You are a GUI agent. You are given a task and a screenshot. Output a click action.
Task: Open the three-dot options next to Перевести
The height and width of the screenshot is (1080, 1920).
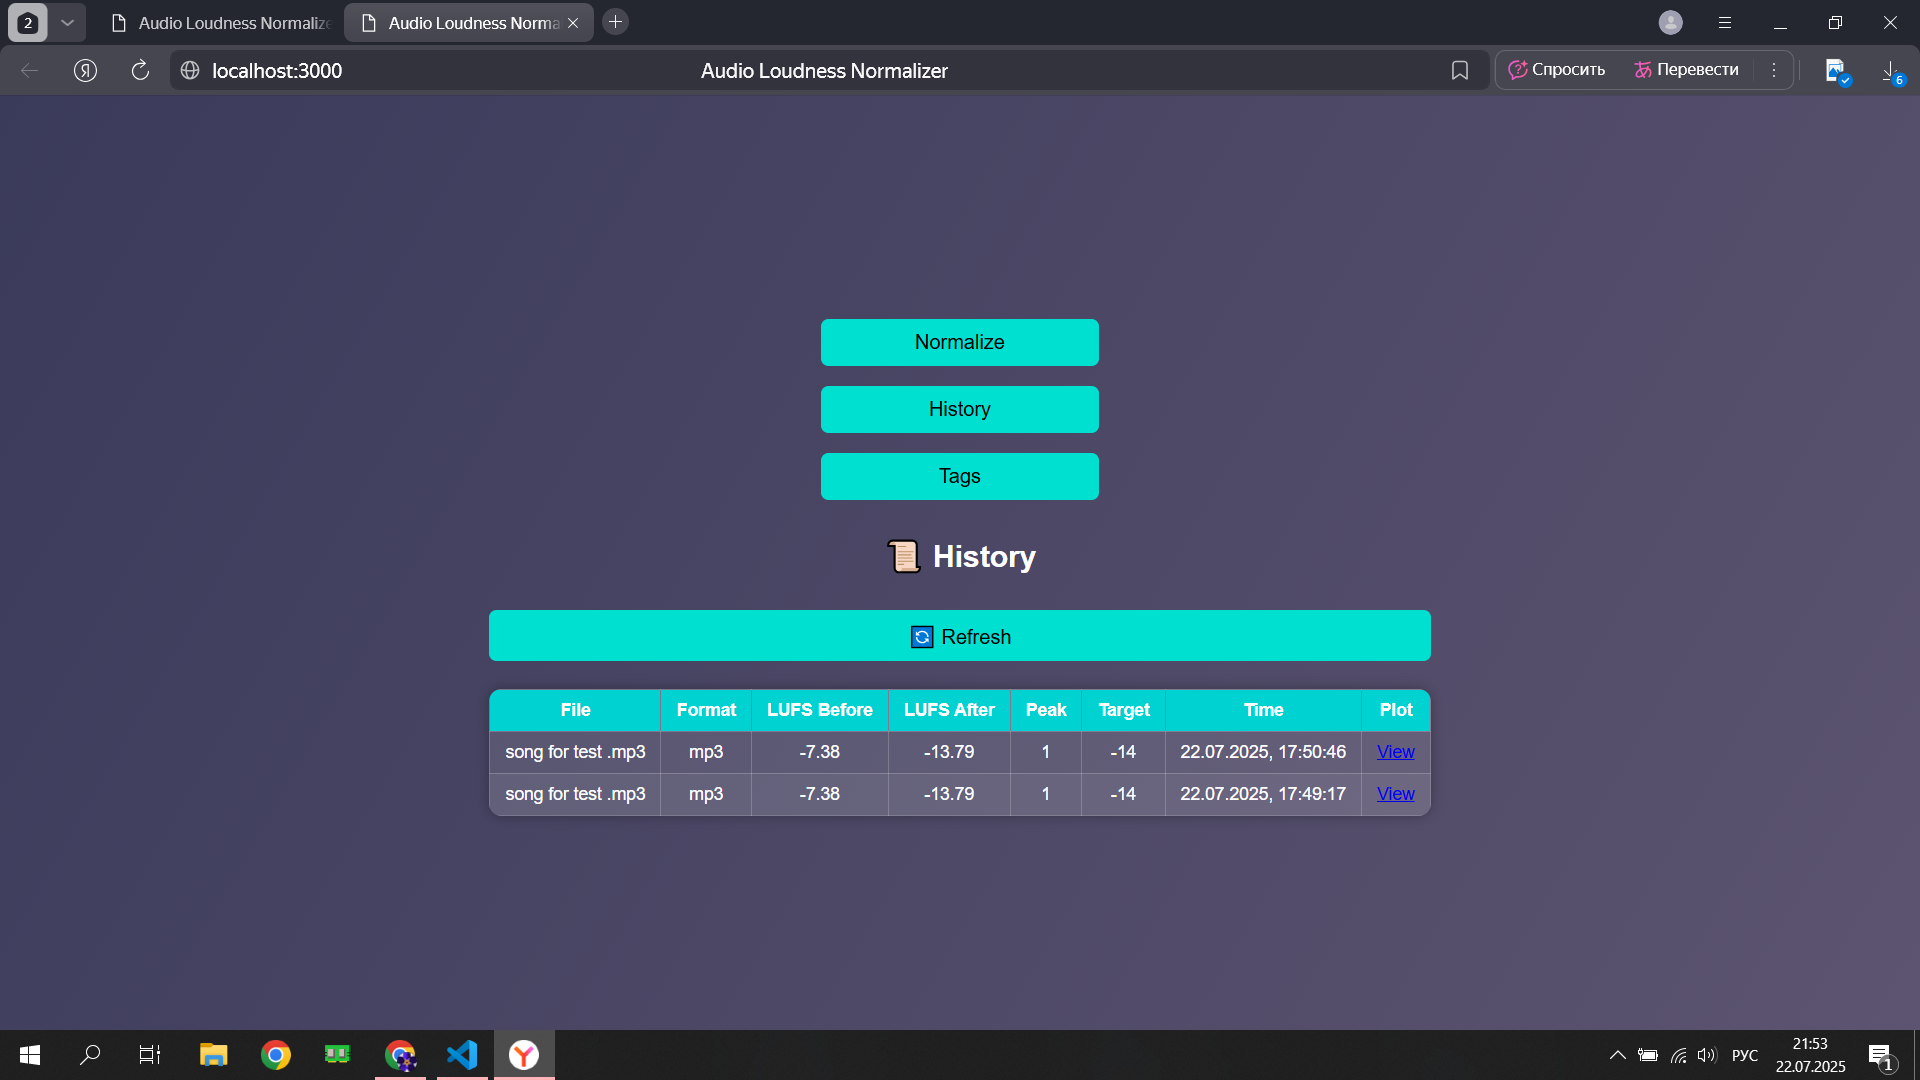coord(1774,70)
